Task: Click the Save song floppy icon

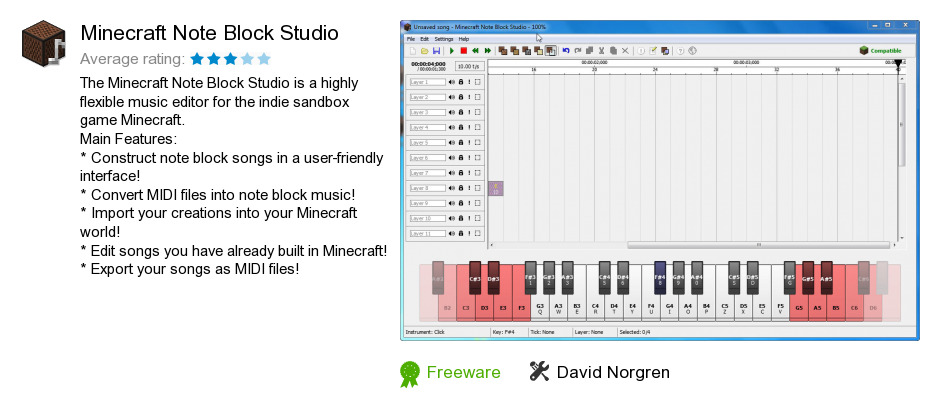Action: 436,51
